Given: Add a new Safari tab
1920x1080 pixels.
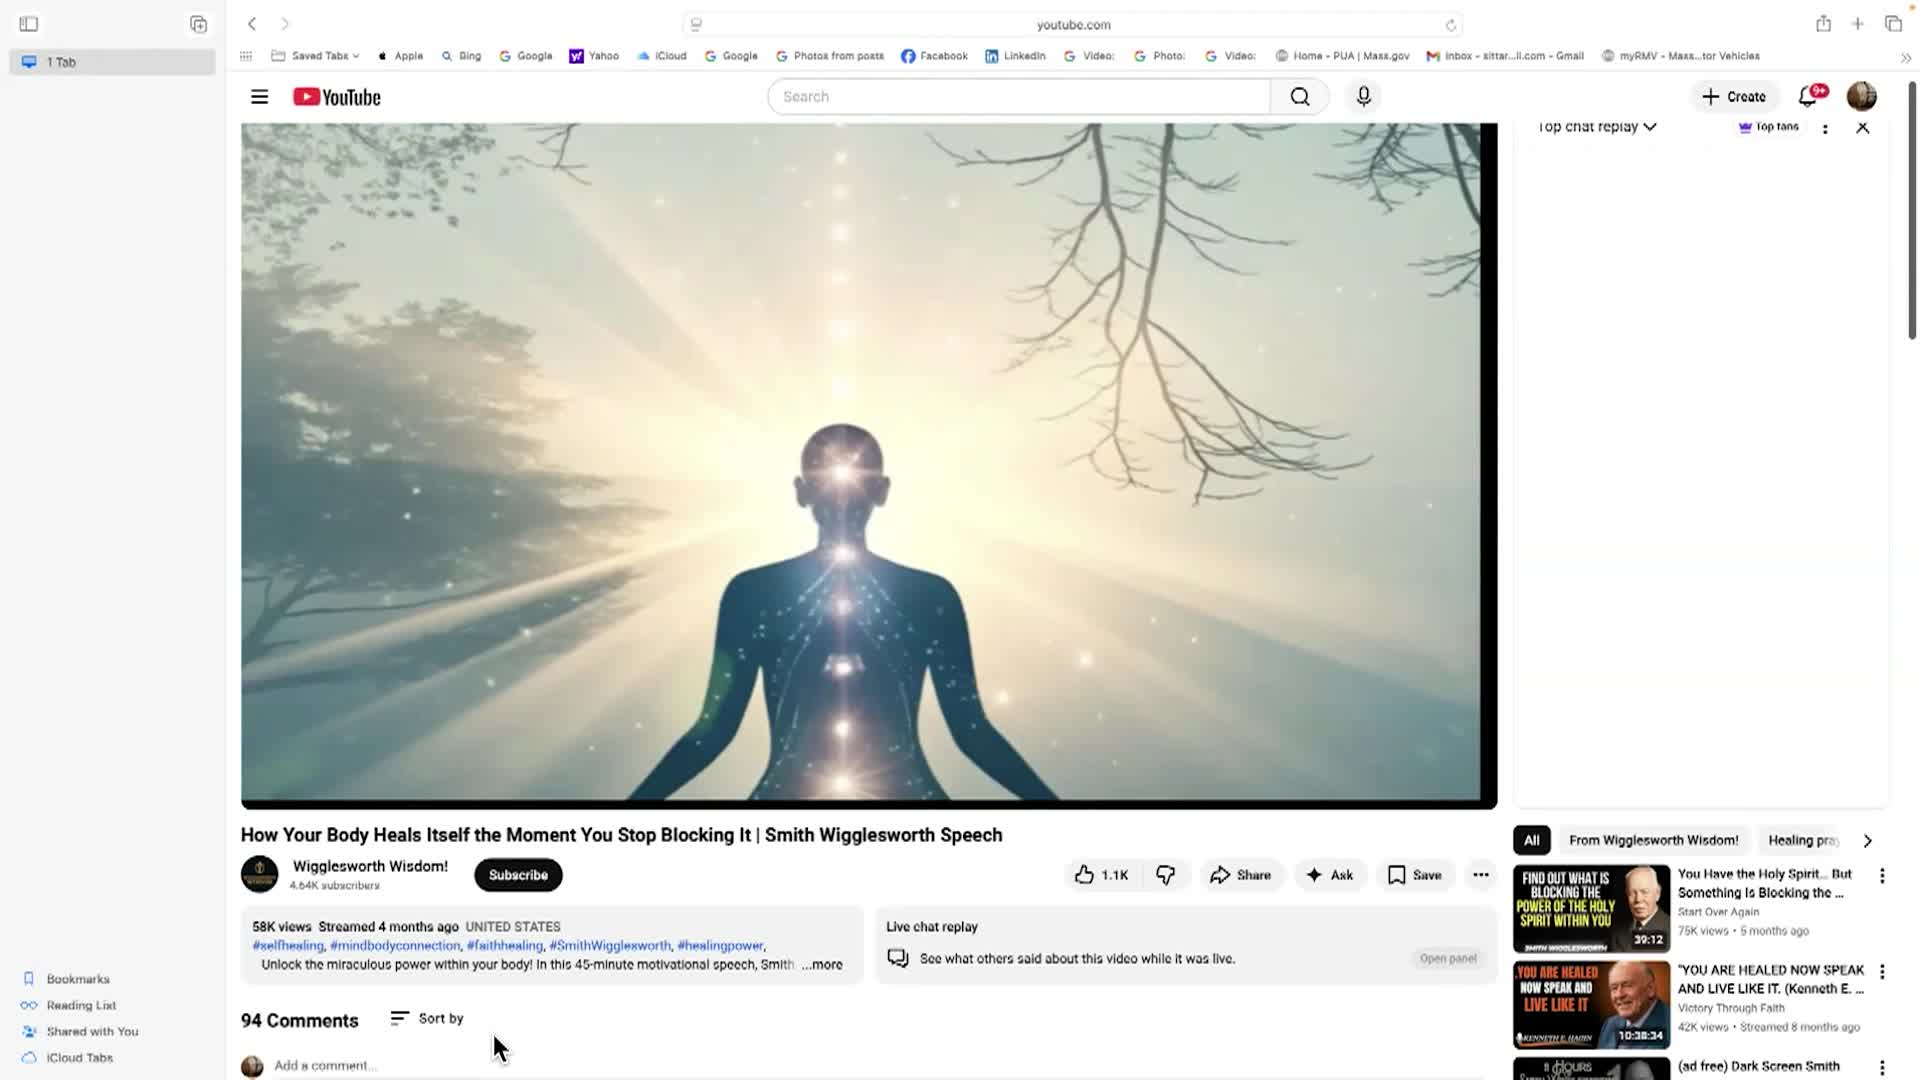Looking at the screenshot, I should (x=1857, y=24).
